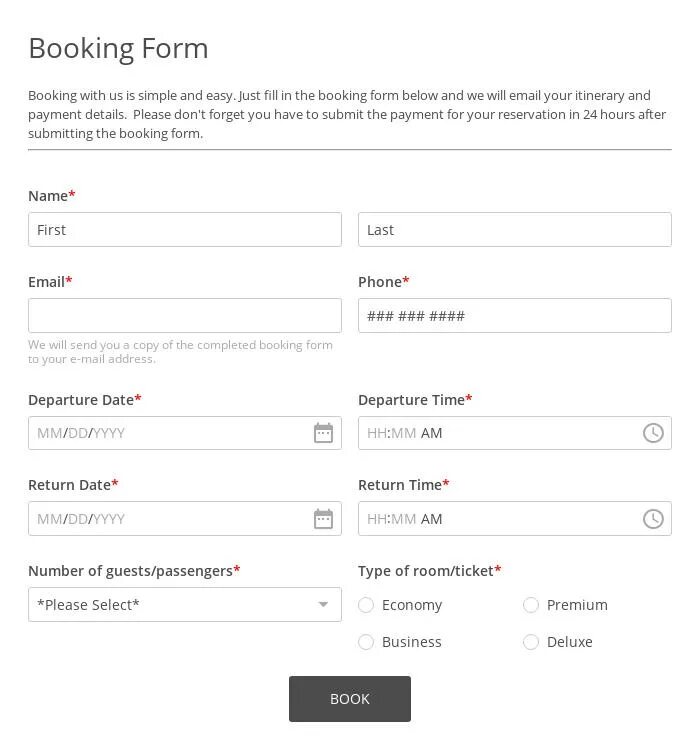The image size is (700, 750).
Task: Open the Departure Date calendar picker icon
Action: point(323,433)
